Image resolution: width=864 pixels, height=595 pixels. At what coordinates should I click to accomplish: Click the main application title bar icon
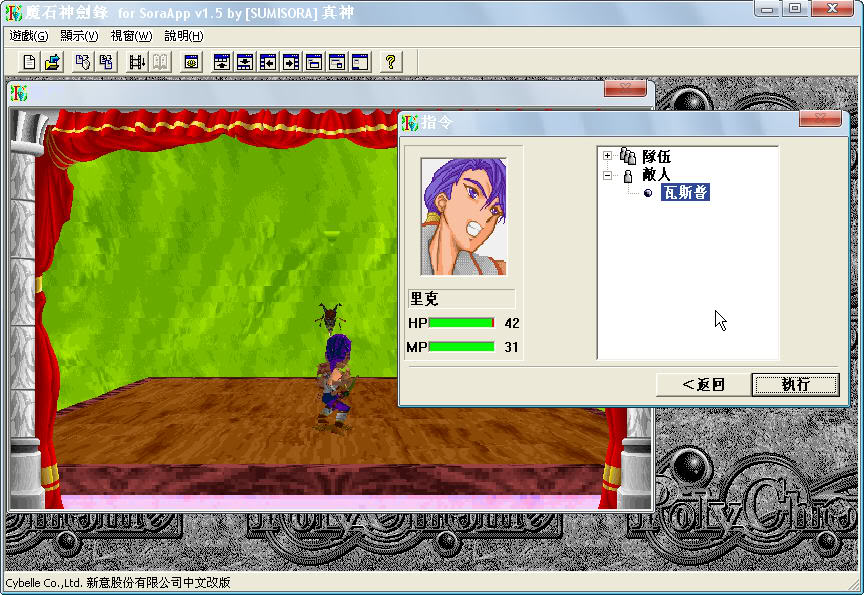13,13
